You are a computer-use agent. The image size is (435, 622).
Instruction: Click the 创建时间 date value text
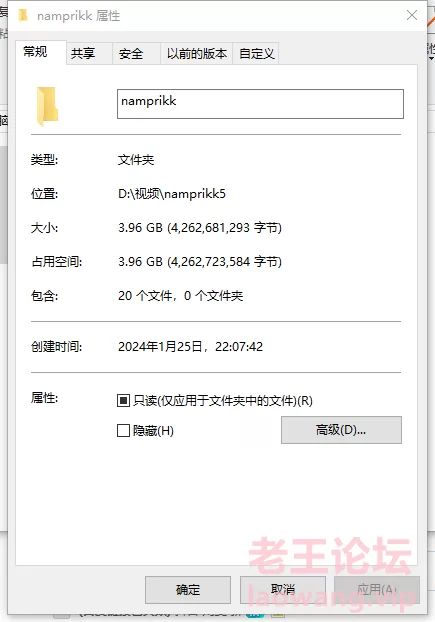190,347
